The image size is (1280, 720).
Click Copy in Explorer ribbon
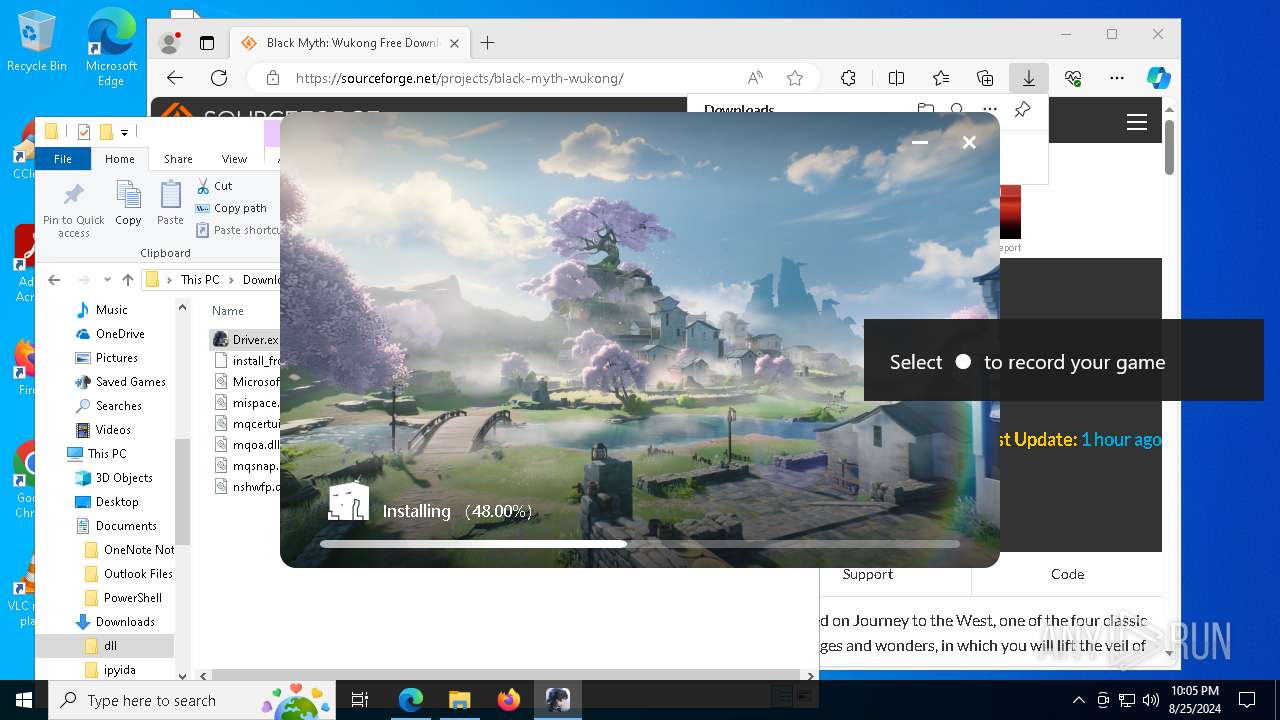(x=128, y=204)
